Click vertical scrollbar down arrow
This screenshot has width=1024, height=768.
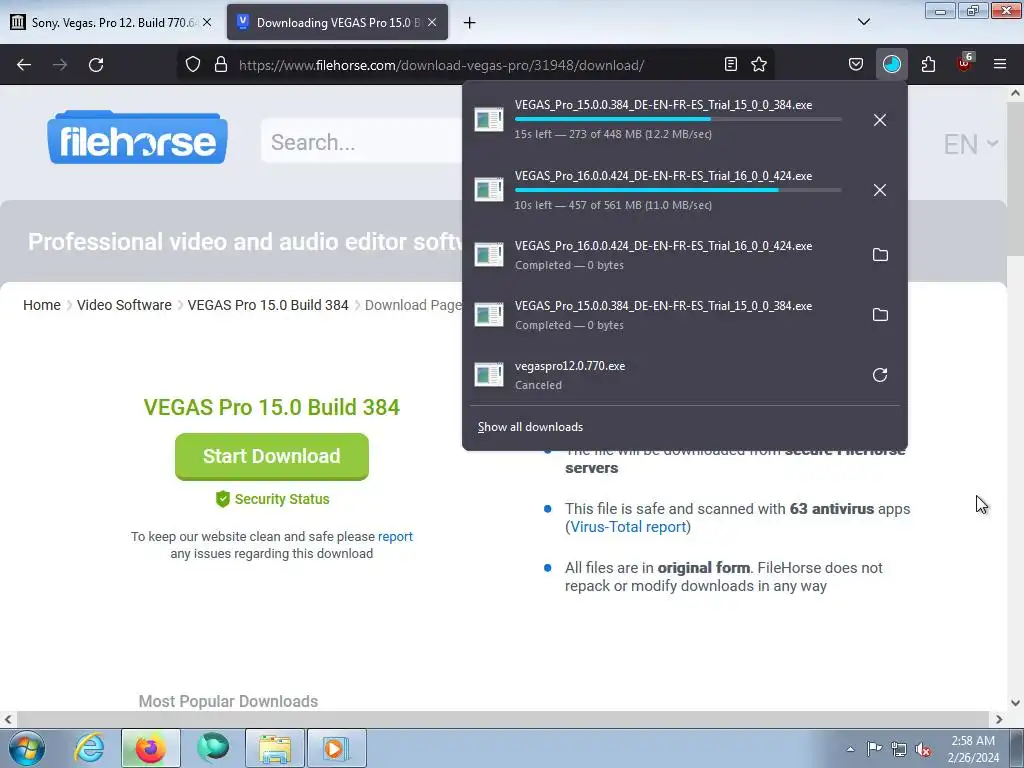1015,703
